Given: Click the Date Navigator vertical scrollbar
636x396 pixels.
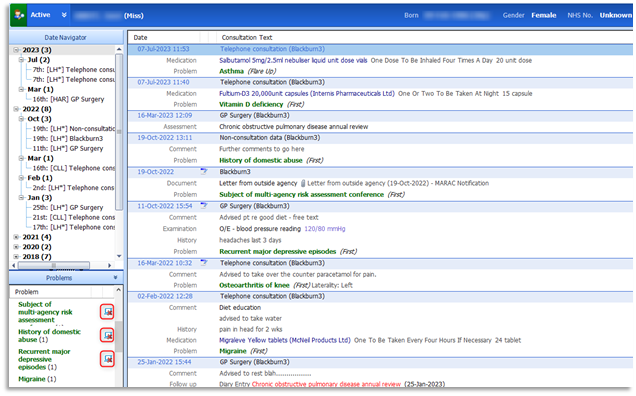Looking at the screenshot, I should [119, 132].
